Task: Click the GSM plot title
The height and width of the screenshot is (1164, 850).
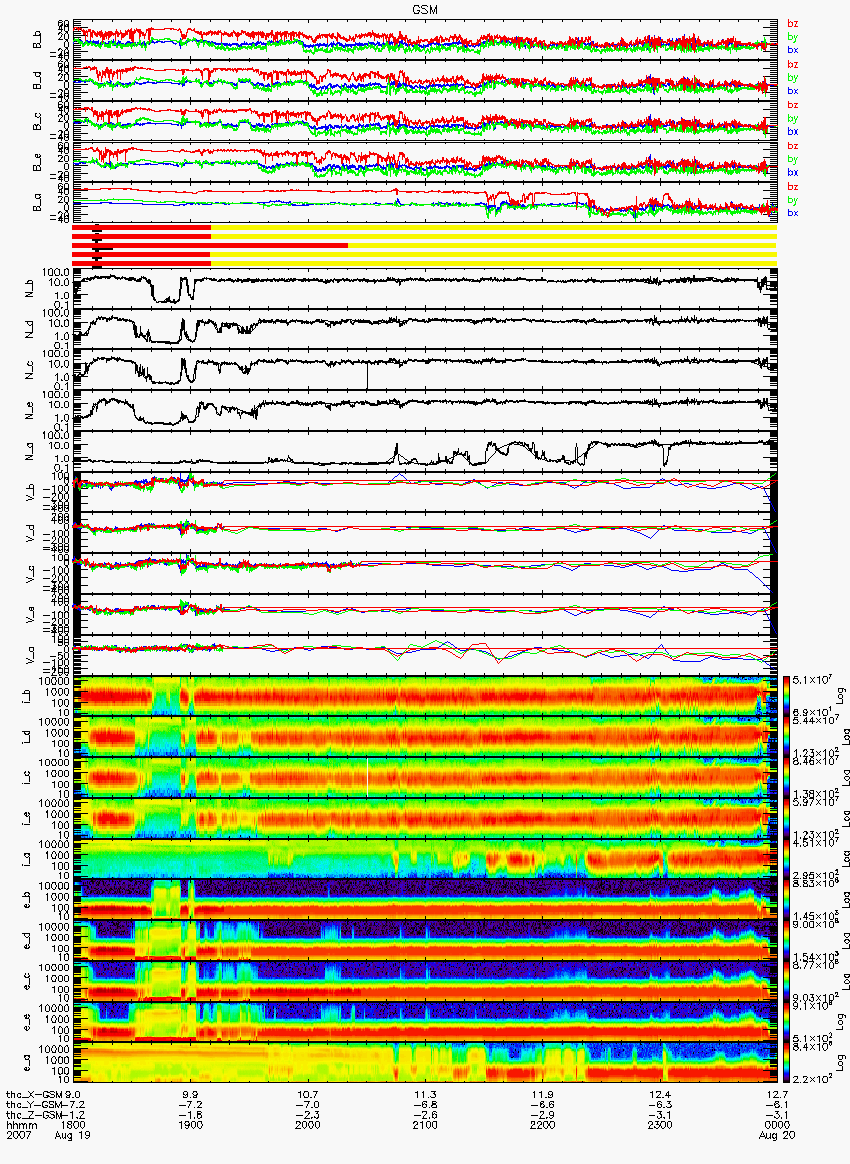Action: [425, 9]
